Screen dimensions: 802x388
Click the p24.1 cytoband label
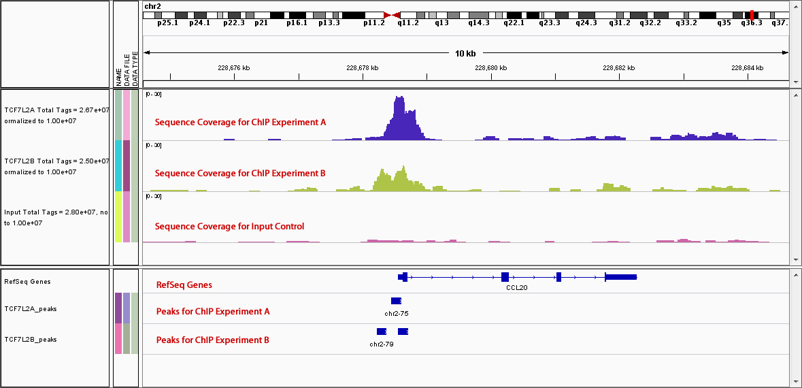pos(199,23)
